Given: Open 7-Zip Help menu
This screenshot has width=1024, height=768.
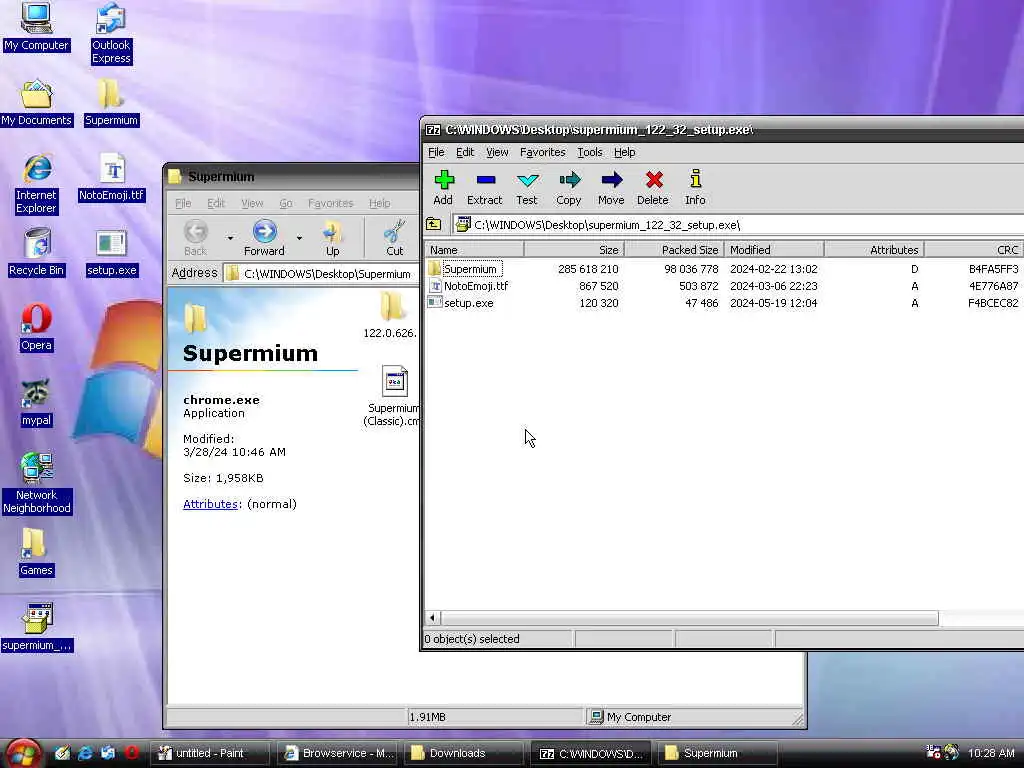Looking at the screenshot, I should pos(624,152).
